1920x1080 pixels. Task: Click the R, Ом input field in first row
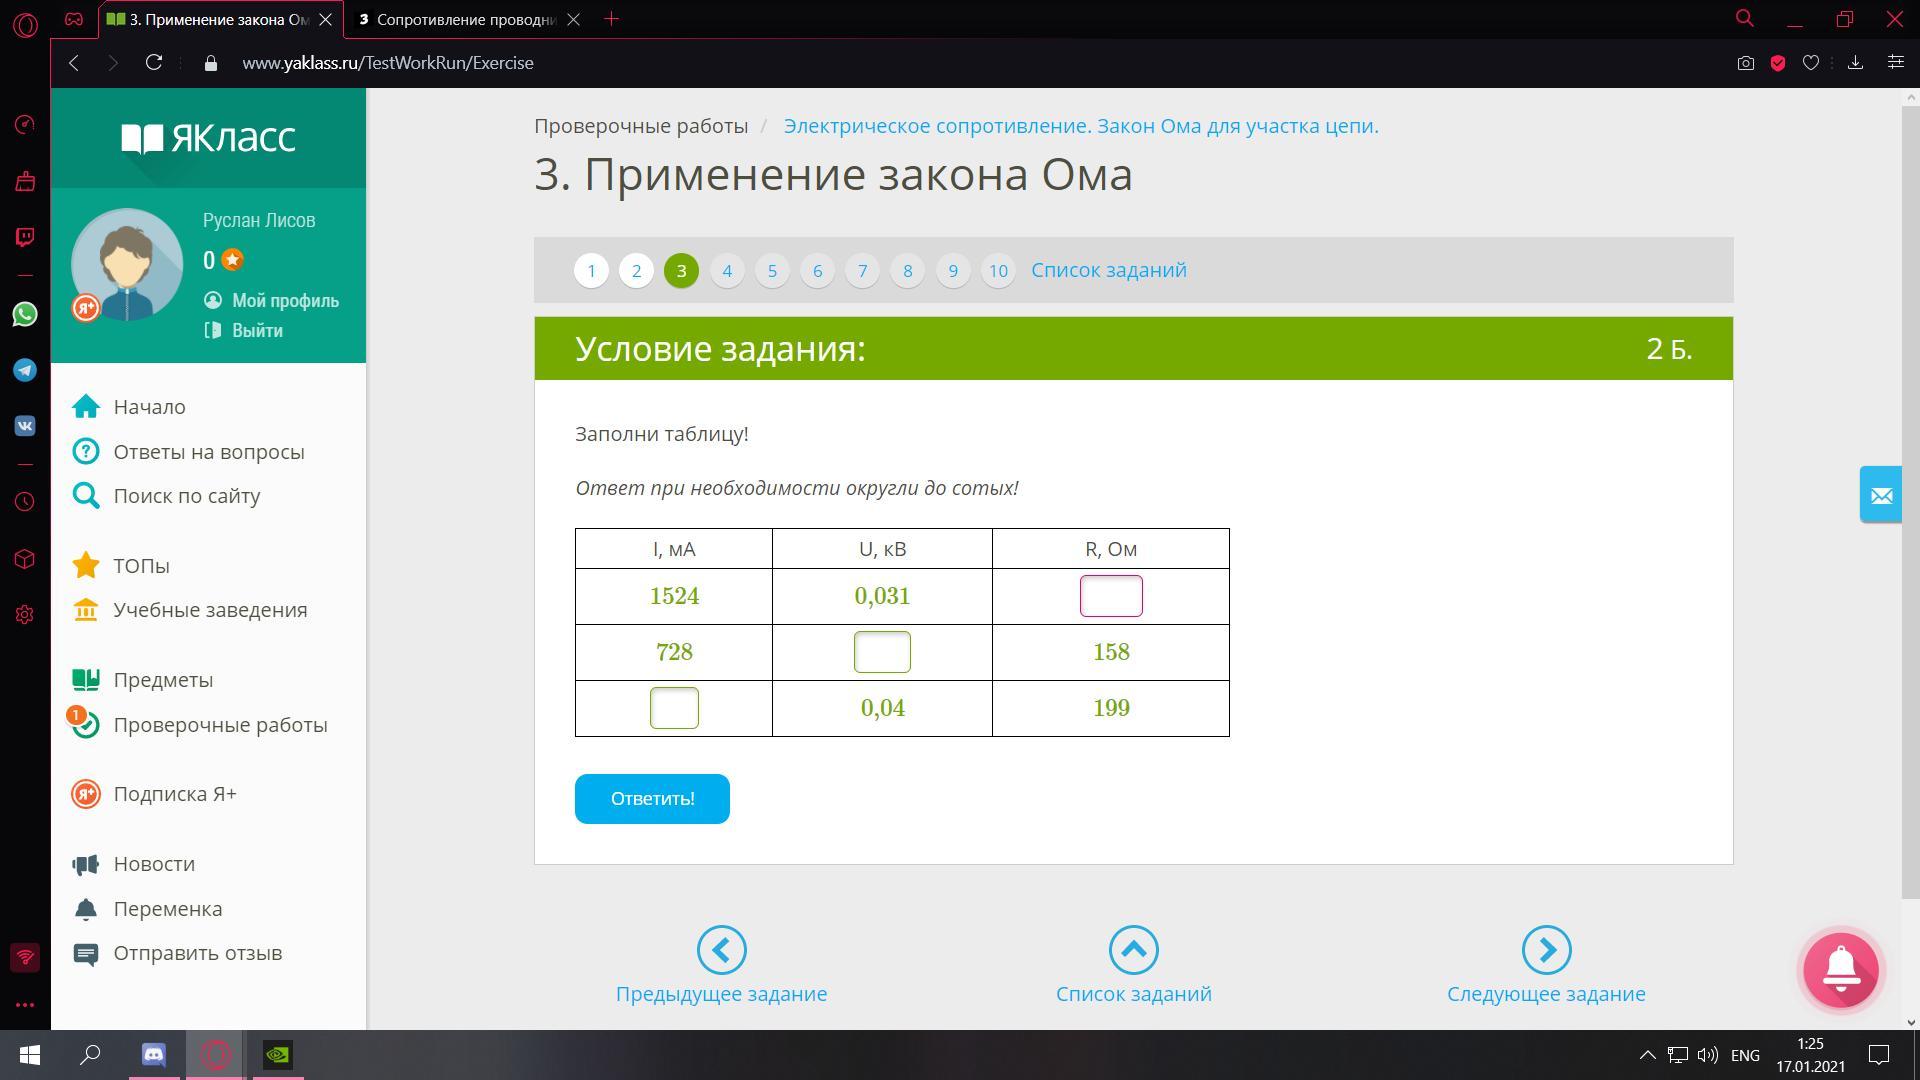click(x=1110, y=596)
